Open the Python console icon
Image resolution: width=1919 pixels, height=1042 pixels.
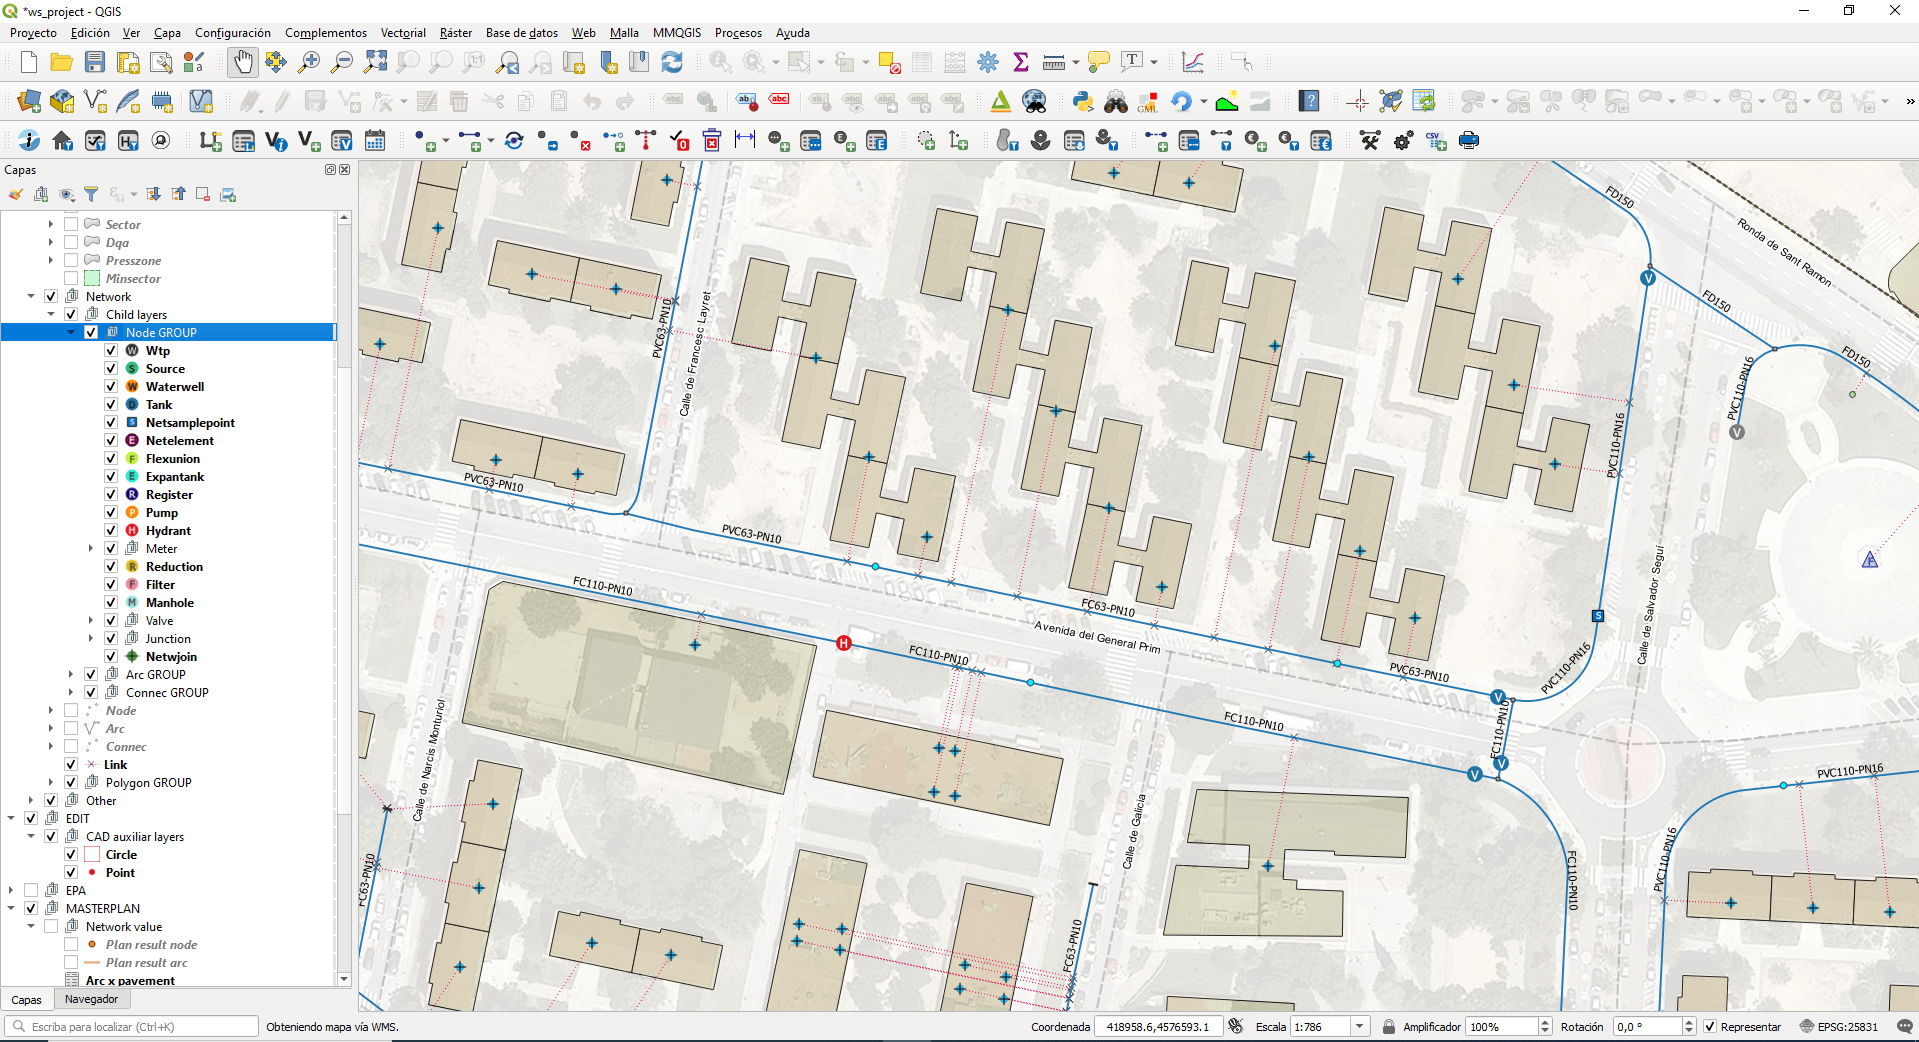1082,101
